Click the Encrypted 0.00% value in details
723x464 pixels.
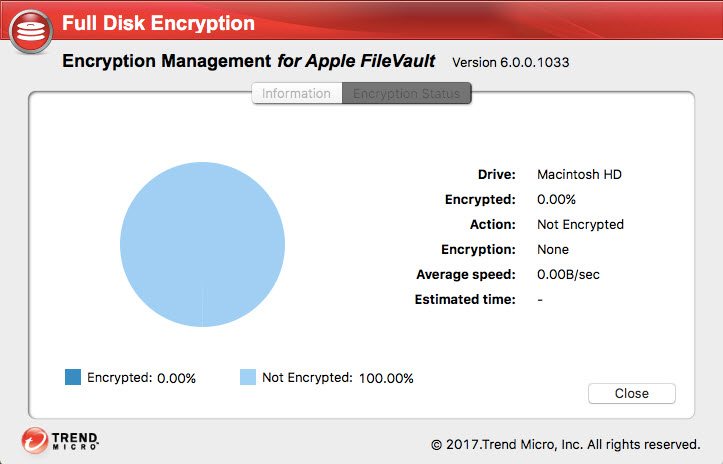point(557,199)
